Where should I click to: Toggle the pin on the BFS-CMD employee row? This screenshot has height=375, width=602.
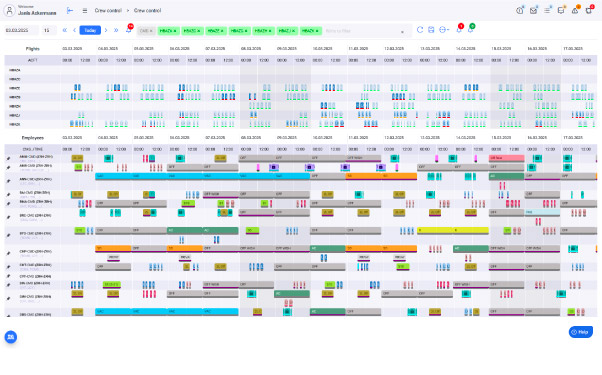click(8, 235)
